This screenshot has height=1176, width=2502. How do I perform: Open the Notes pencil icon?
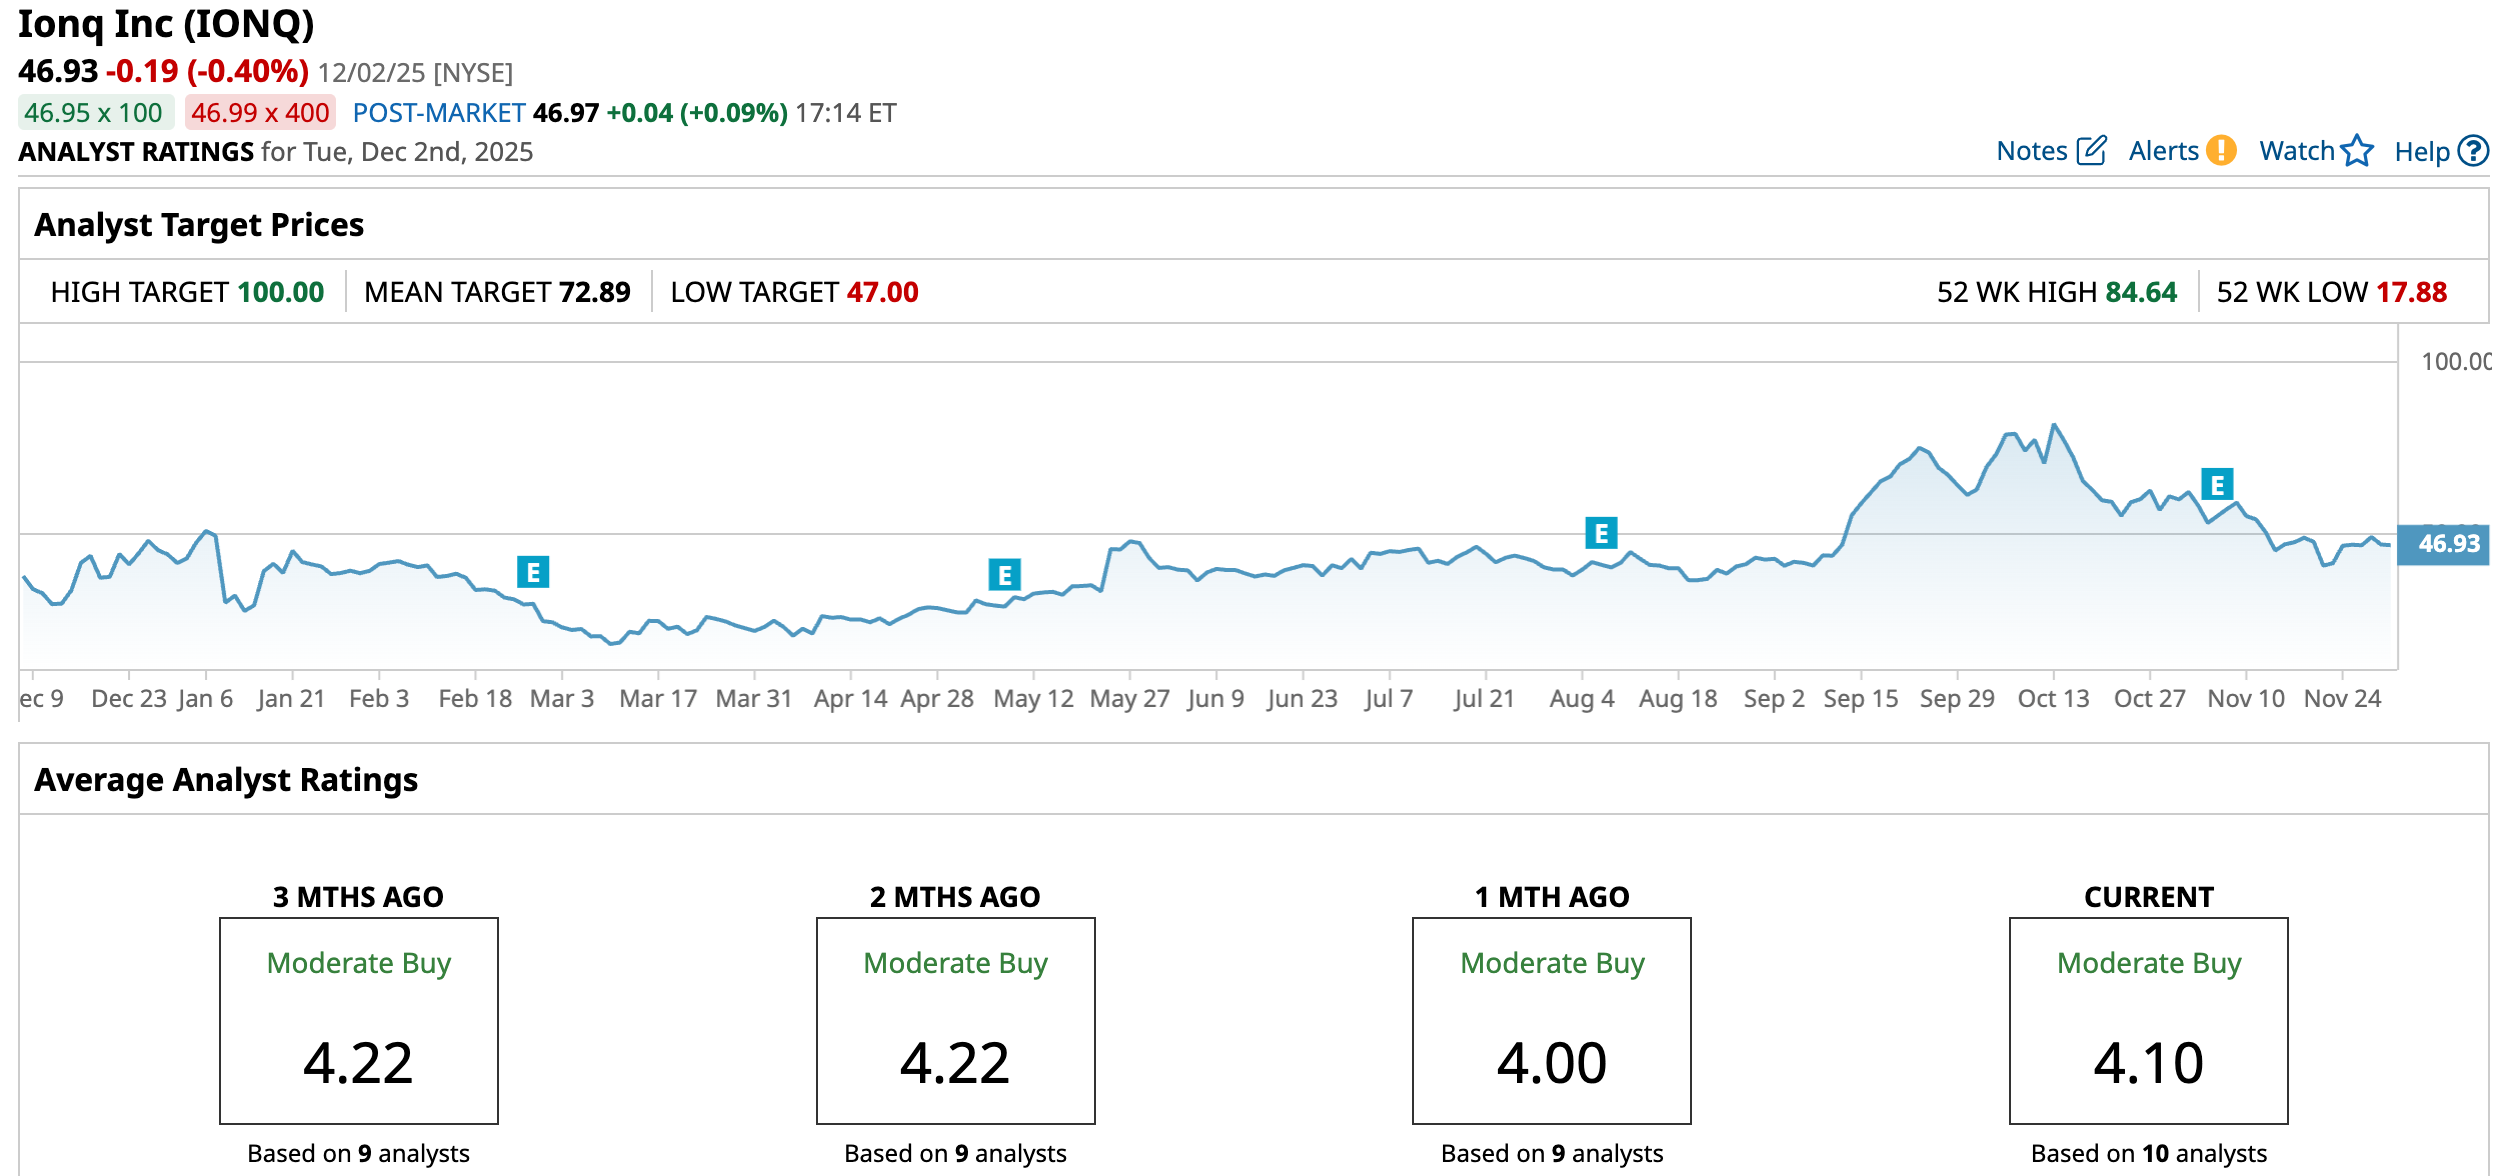tap(2091, 151)
